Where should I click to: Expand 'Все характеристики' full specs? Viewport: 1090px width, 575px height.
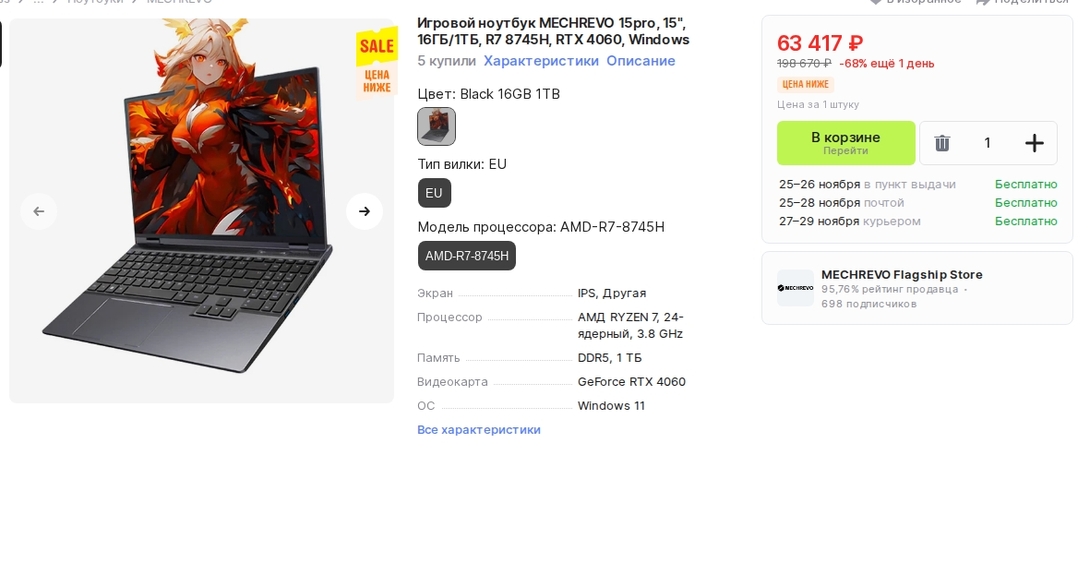(x=479, y=430)
